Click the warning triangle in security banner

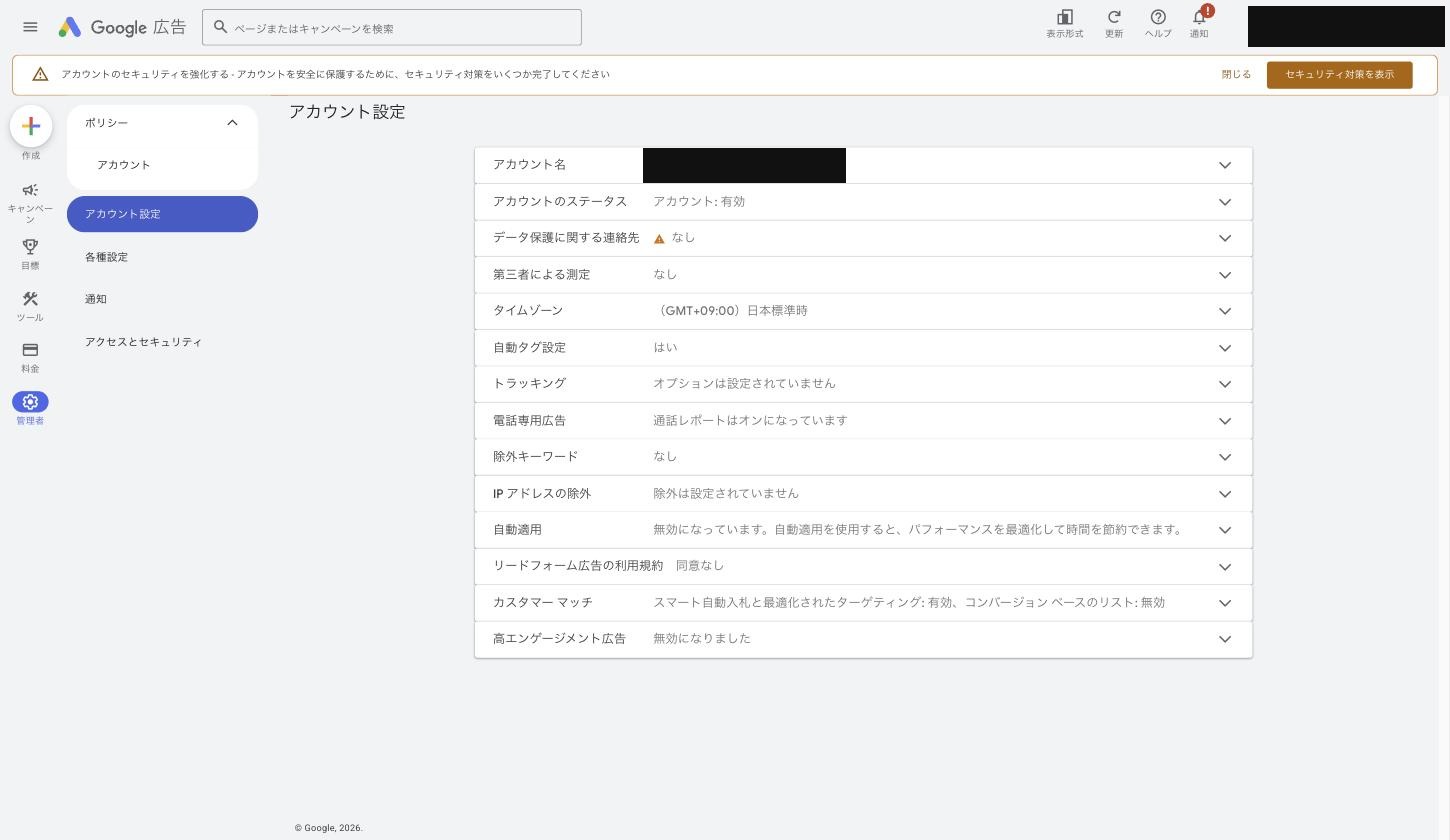(40, 74)
